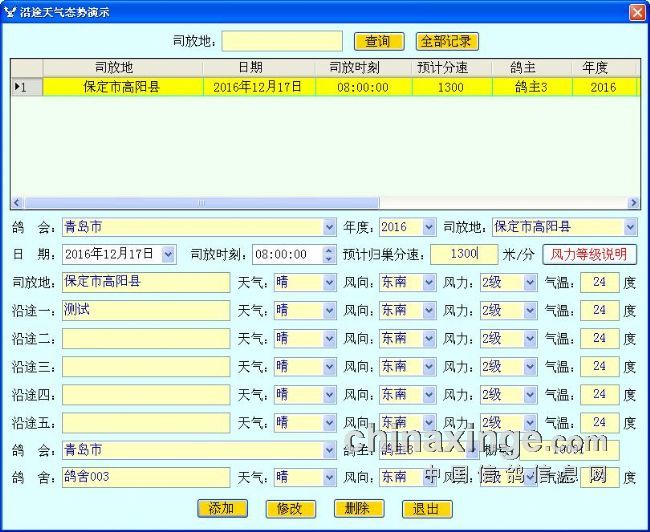
Task: Open the 日期 date picker dropdown
Action: [168, 254]
